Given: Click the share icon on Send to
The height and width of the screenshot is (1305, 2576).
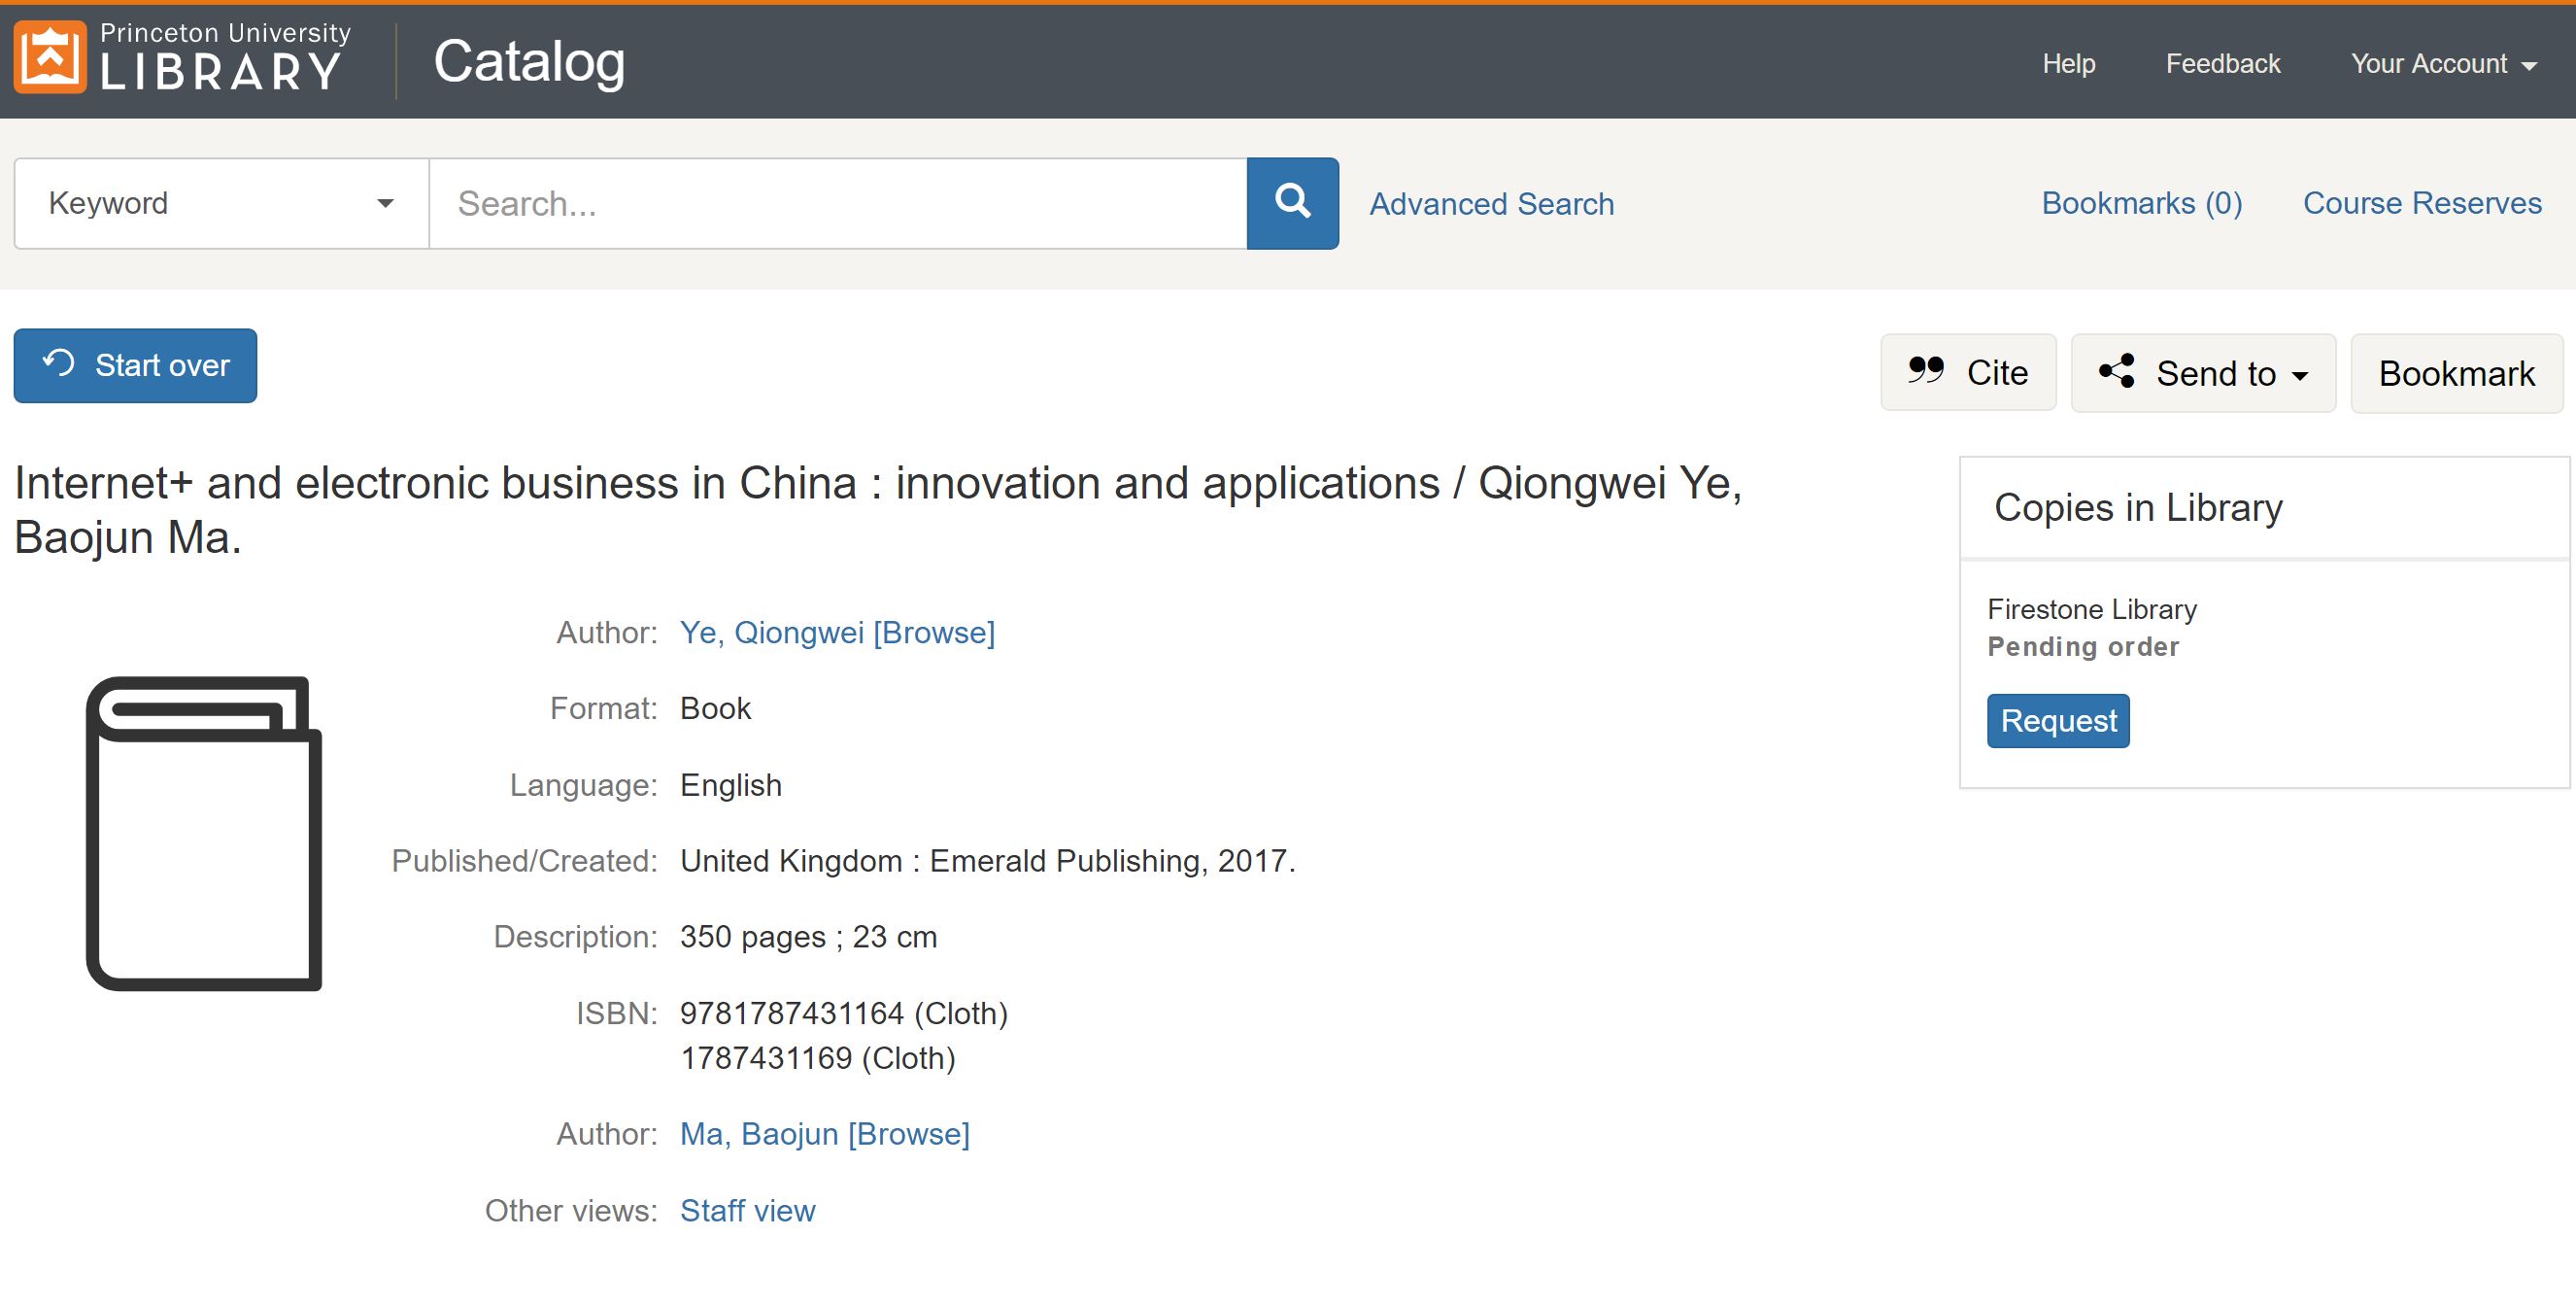Looking at the screenshot, I should [2116, 371].
